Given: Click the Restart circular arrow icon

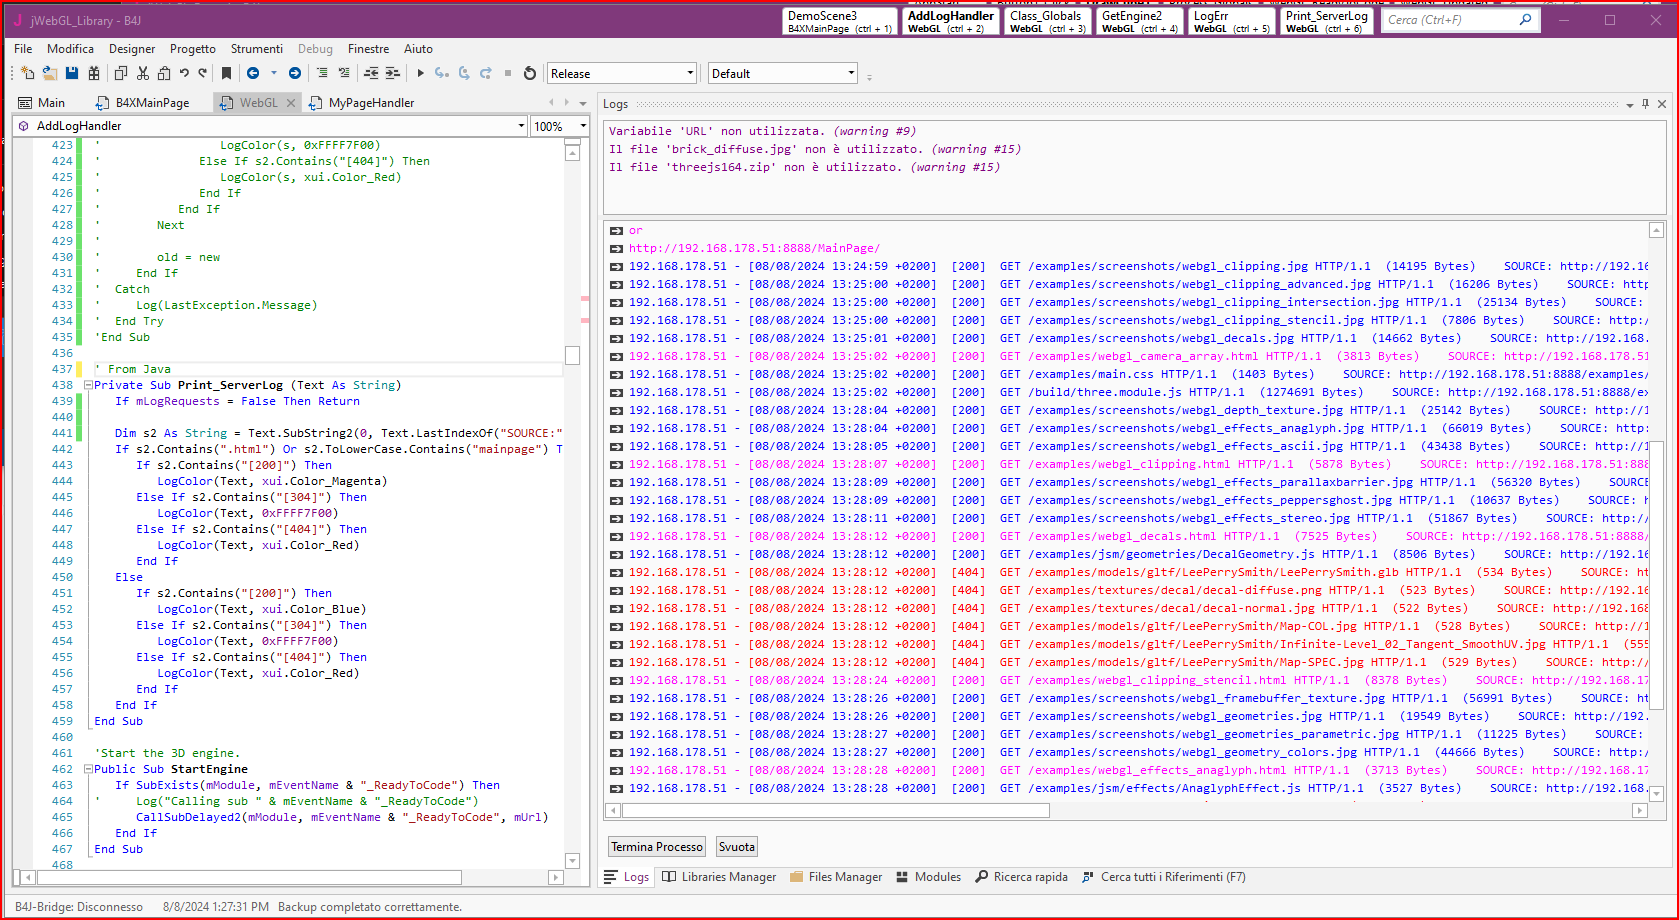Looking at the screenshot, I should [x=530, y=73].
